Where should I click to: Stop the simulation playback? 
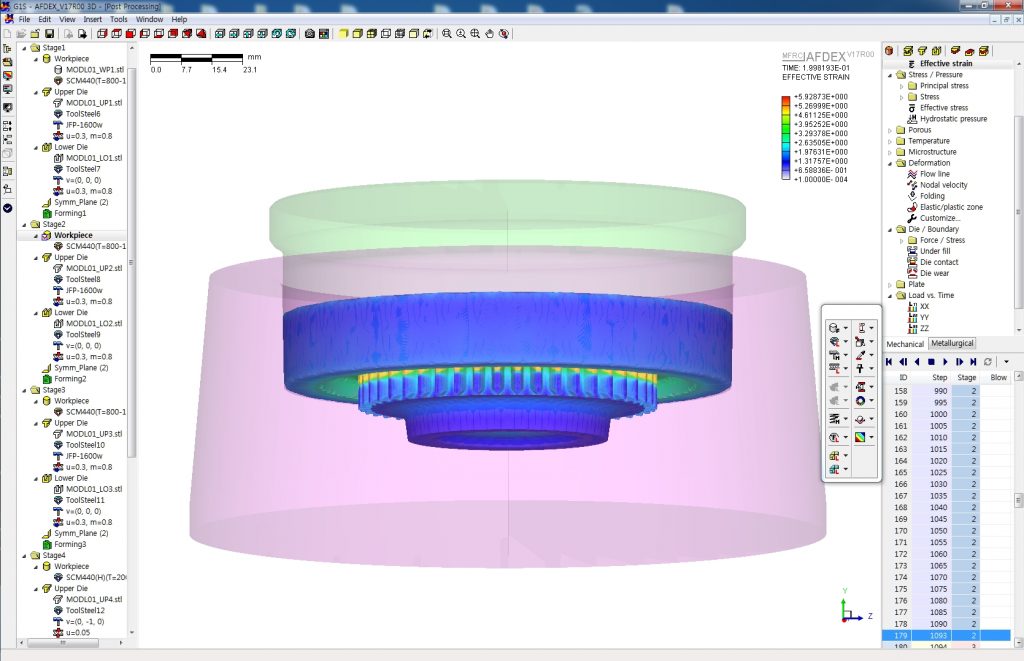[x=931, y=361]
